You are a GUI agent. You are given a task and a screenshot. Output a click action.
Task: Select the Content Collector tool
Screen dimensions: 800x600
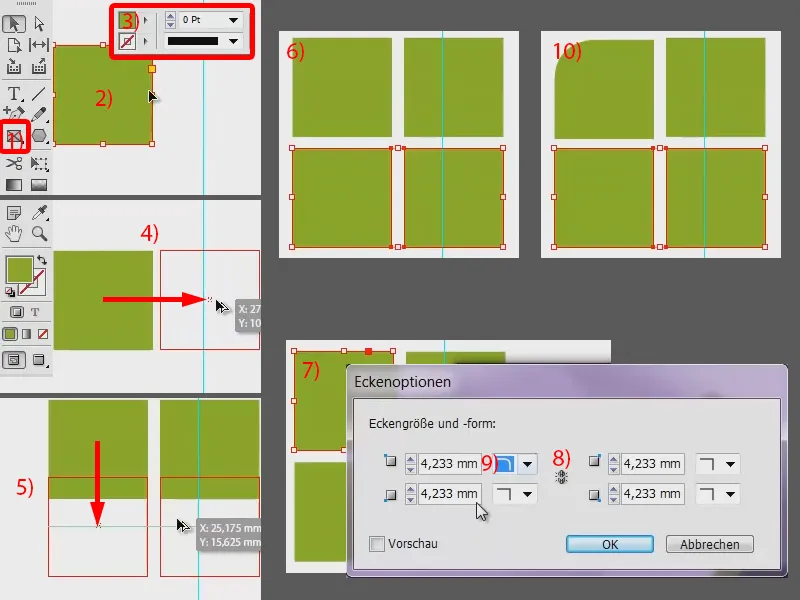tap(14, 67)
